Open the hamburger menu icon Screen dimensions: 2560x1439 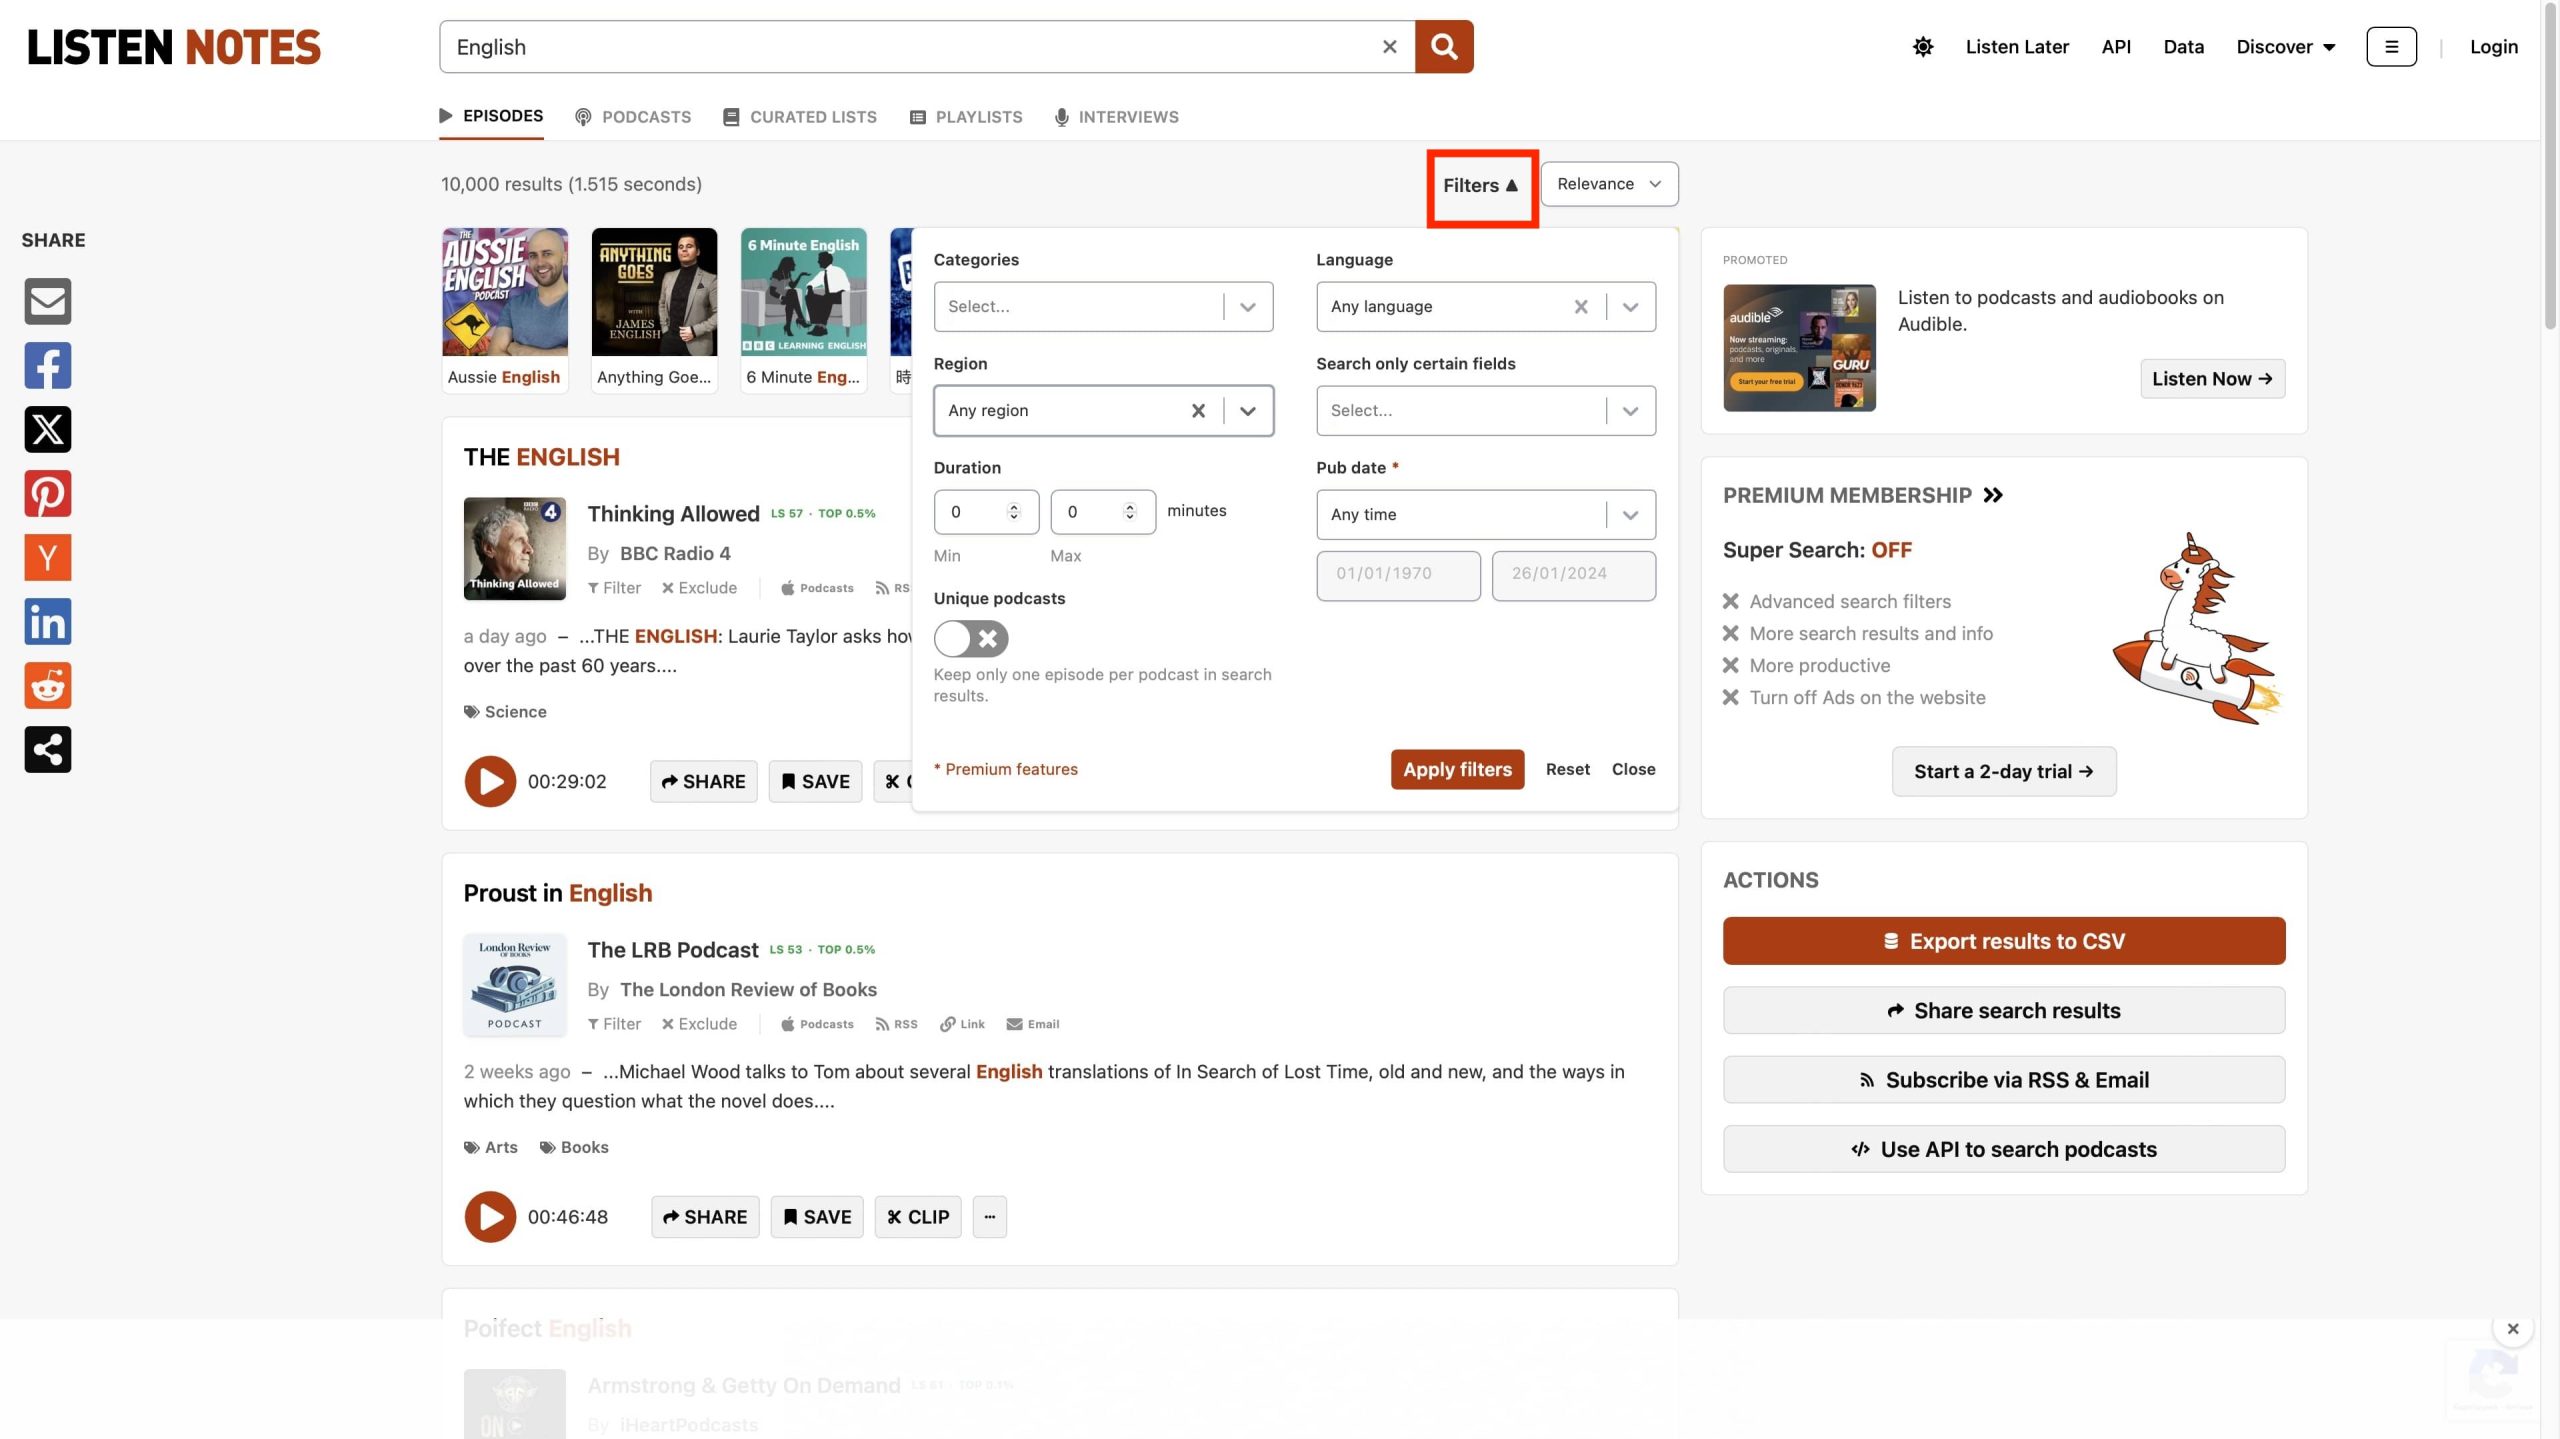(x=2391, y=47)
